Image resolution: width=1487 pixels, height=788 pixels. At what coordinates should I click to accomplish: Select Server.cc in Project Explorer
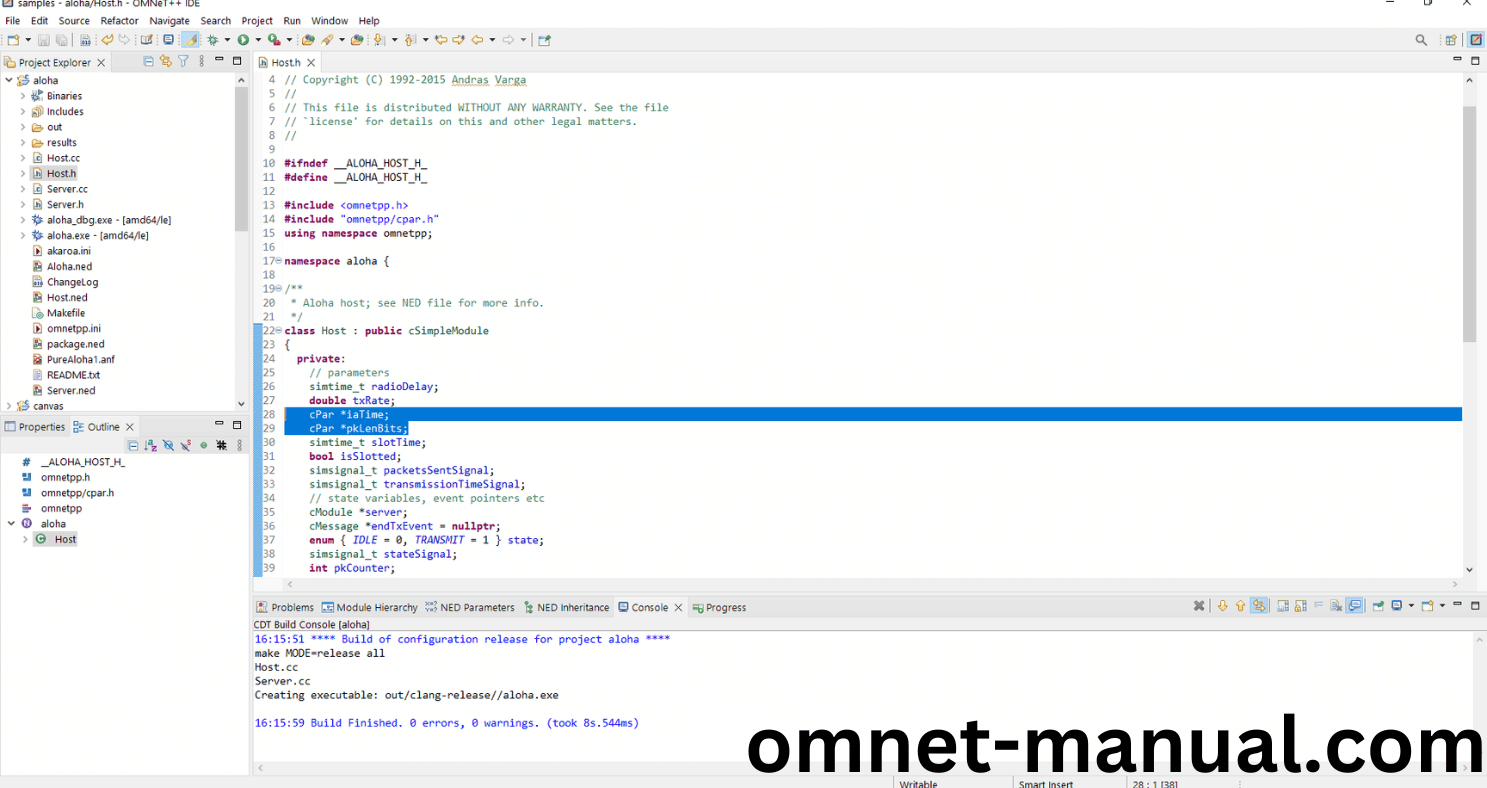[x=67, y=189]
